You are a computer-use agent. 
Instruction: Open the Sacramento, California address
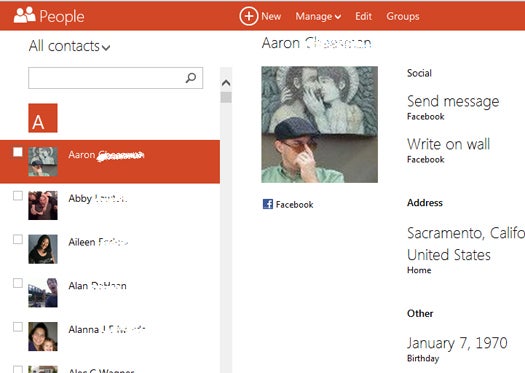pyautogui.click(x=466, y=233)
